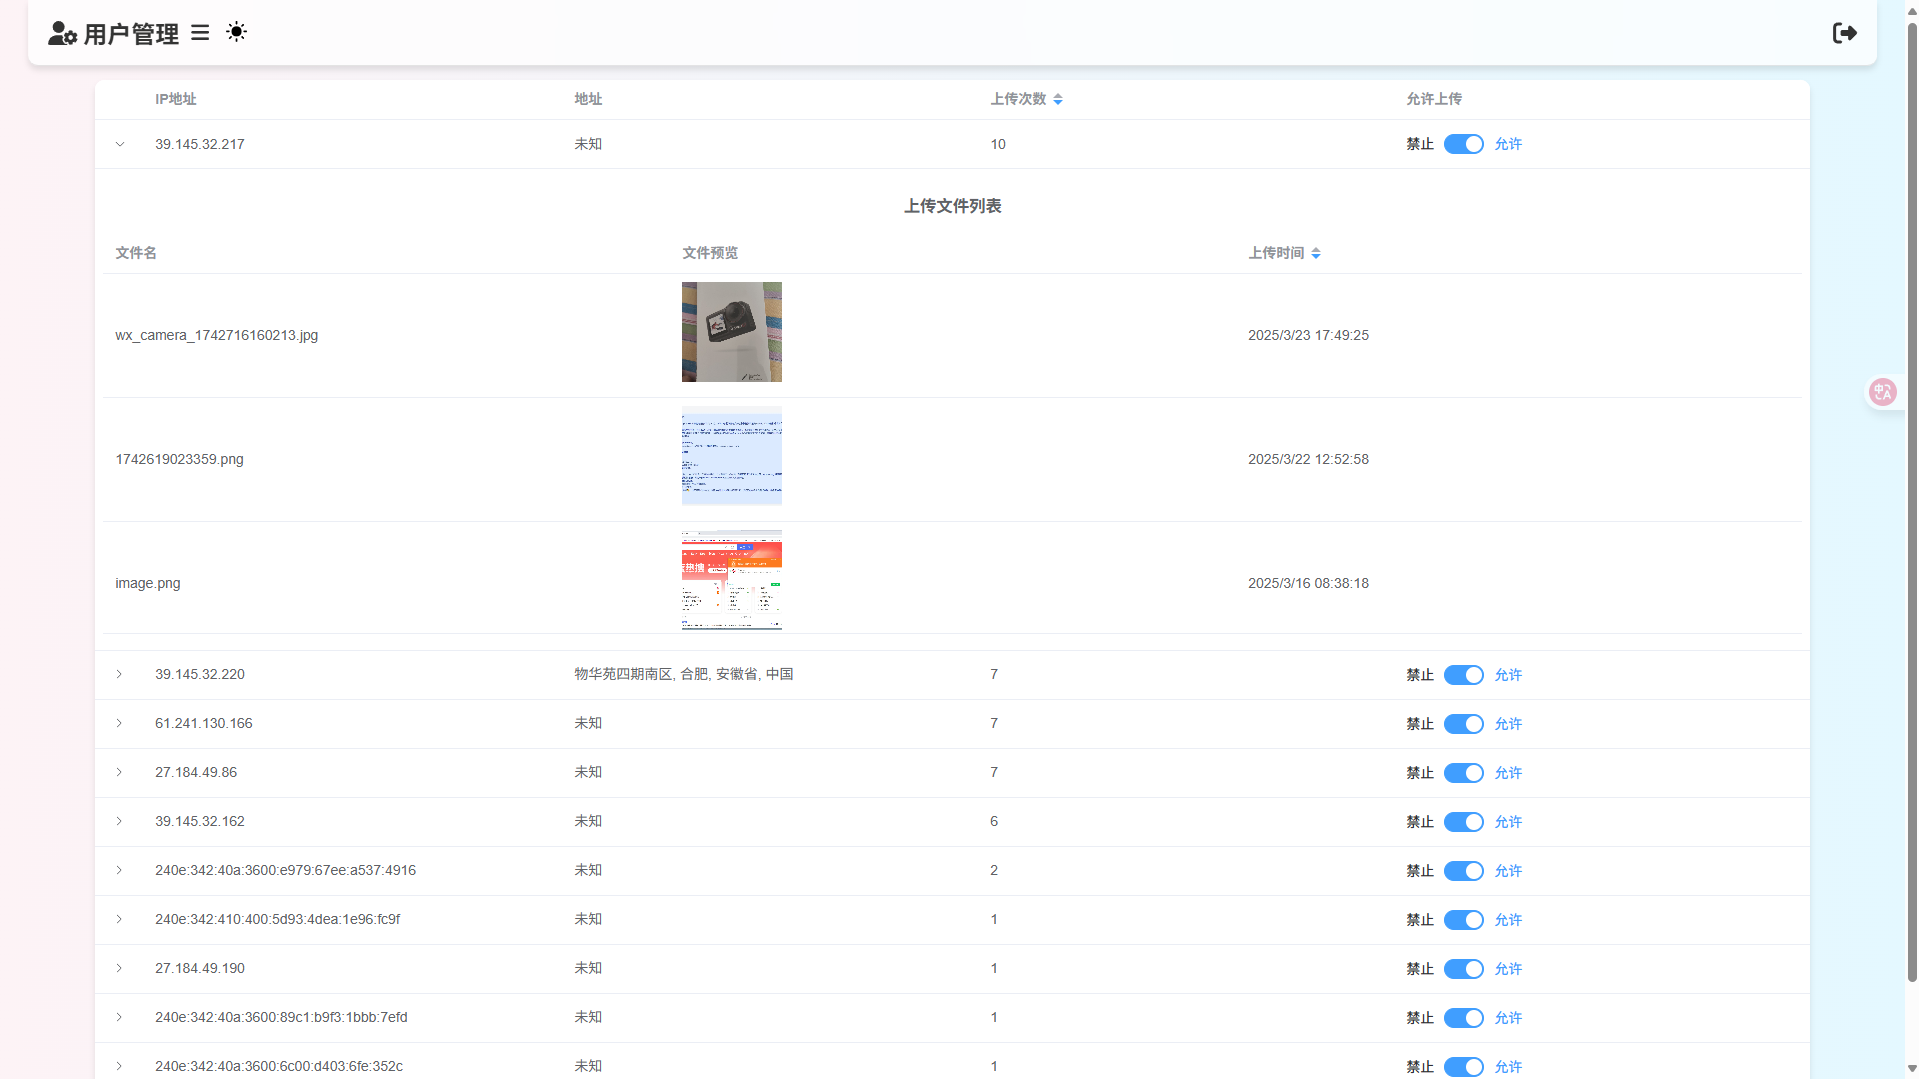This screenshot has height=1079, width=1919.
Task: Toggle upload switch for 27.184.49.190
Action: coord(1463,969)
